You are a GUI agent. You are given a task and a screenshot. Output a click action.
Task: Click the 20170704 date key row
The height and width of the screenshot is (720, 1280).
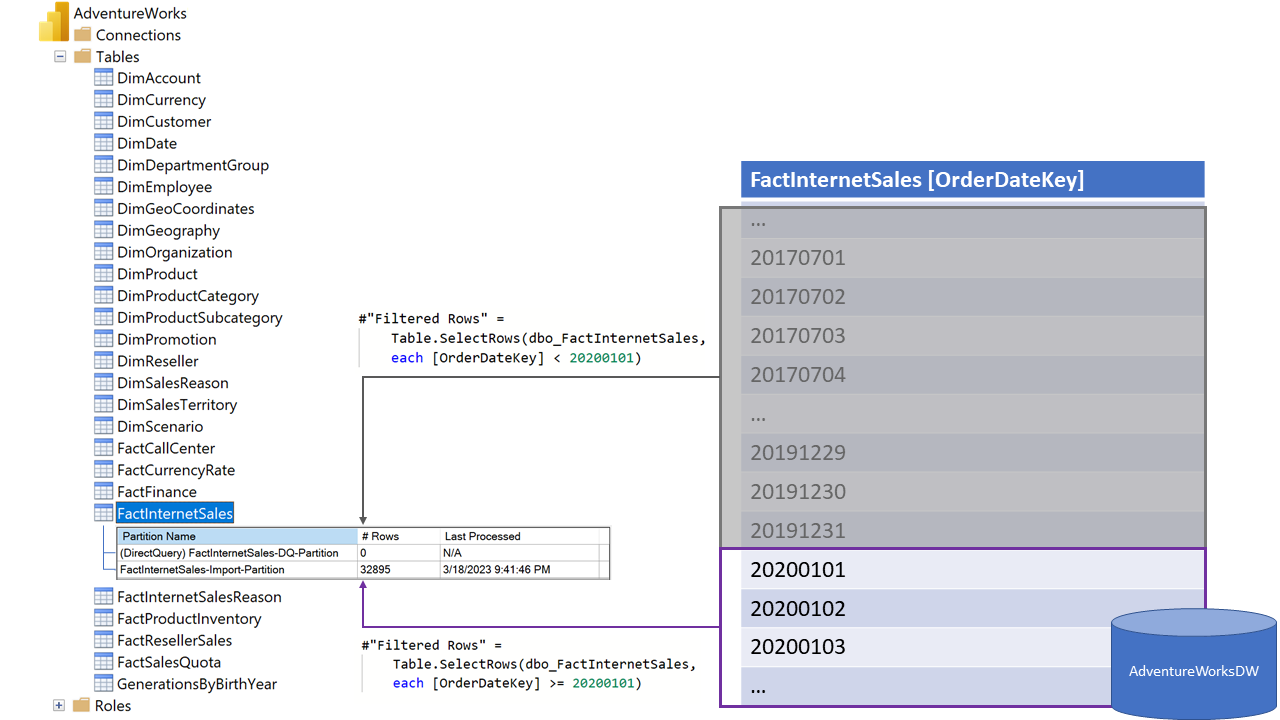tap(972, 375)
